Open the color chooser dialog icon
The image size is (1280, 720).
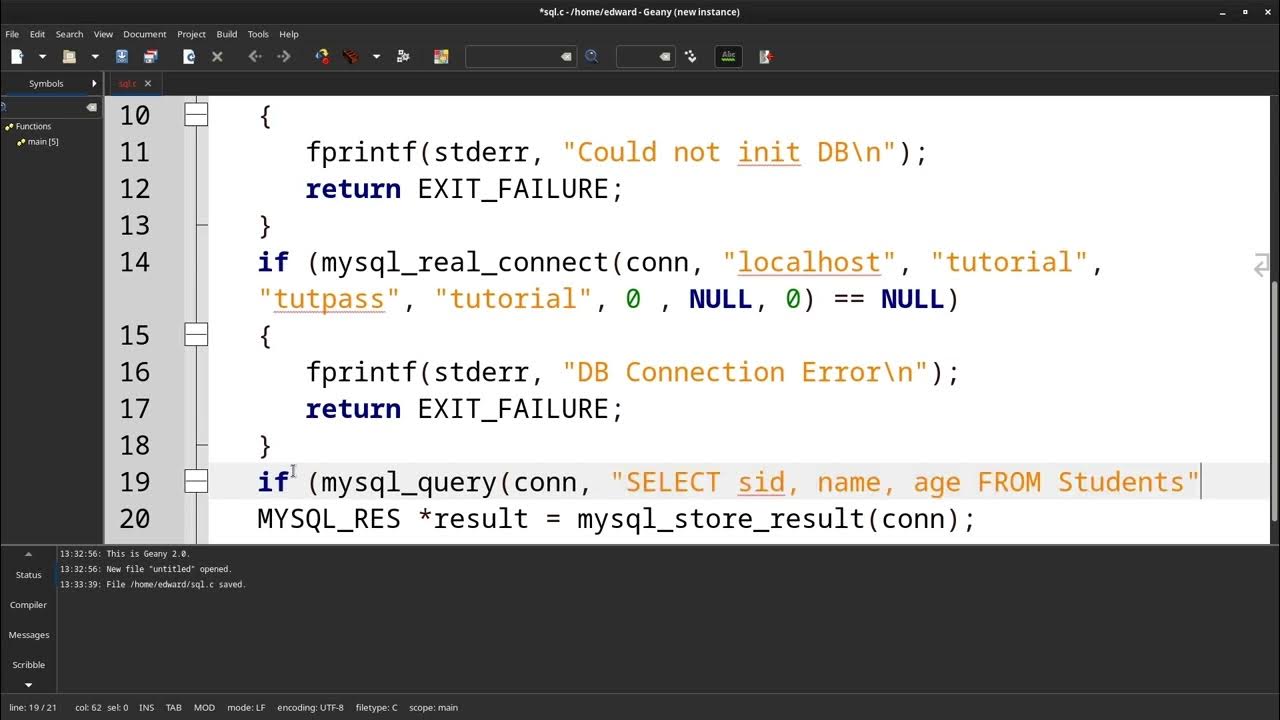[441, 57]
